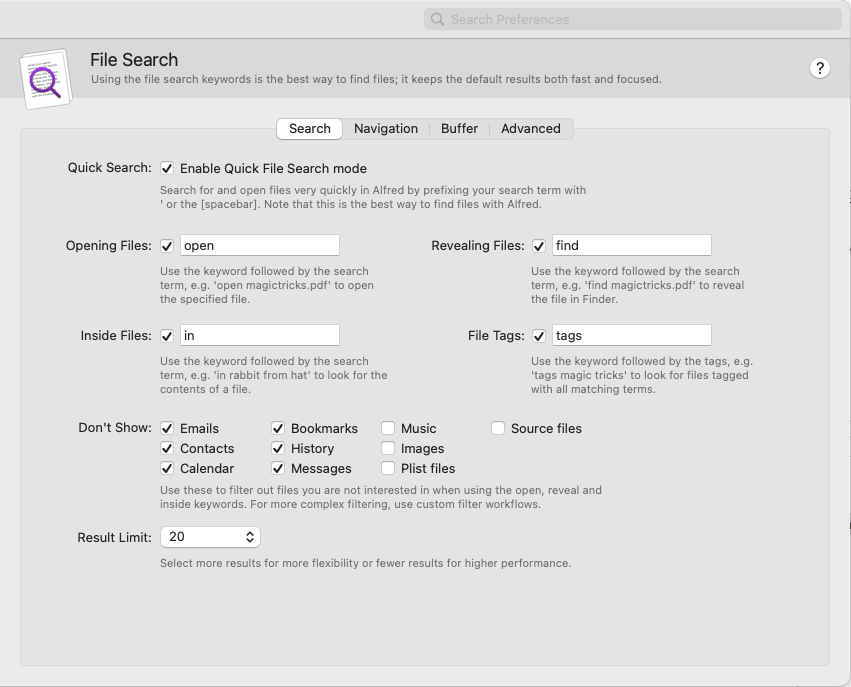Image resolution: width=851 pixels, height=687 pixels.
Task: Click the magnifying glass in Search Preferences
Action: click(437, 20)
